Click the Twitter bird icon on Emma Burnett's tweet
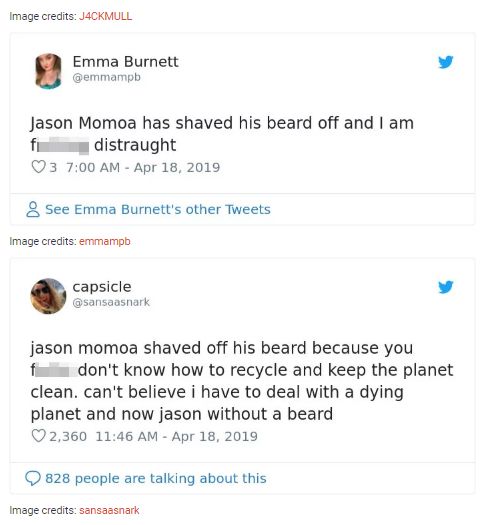This screenshot has height=525, width=495. click(x=445, y=62)
